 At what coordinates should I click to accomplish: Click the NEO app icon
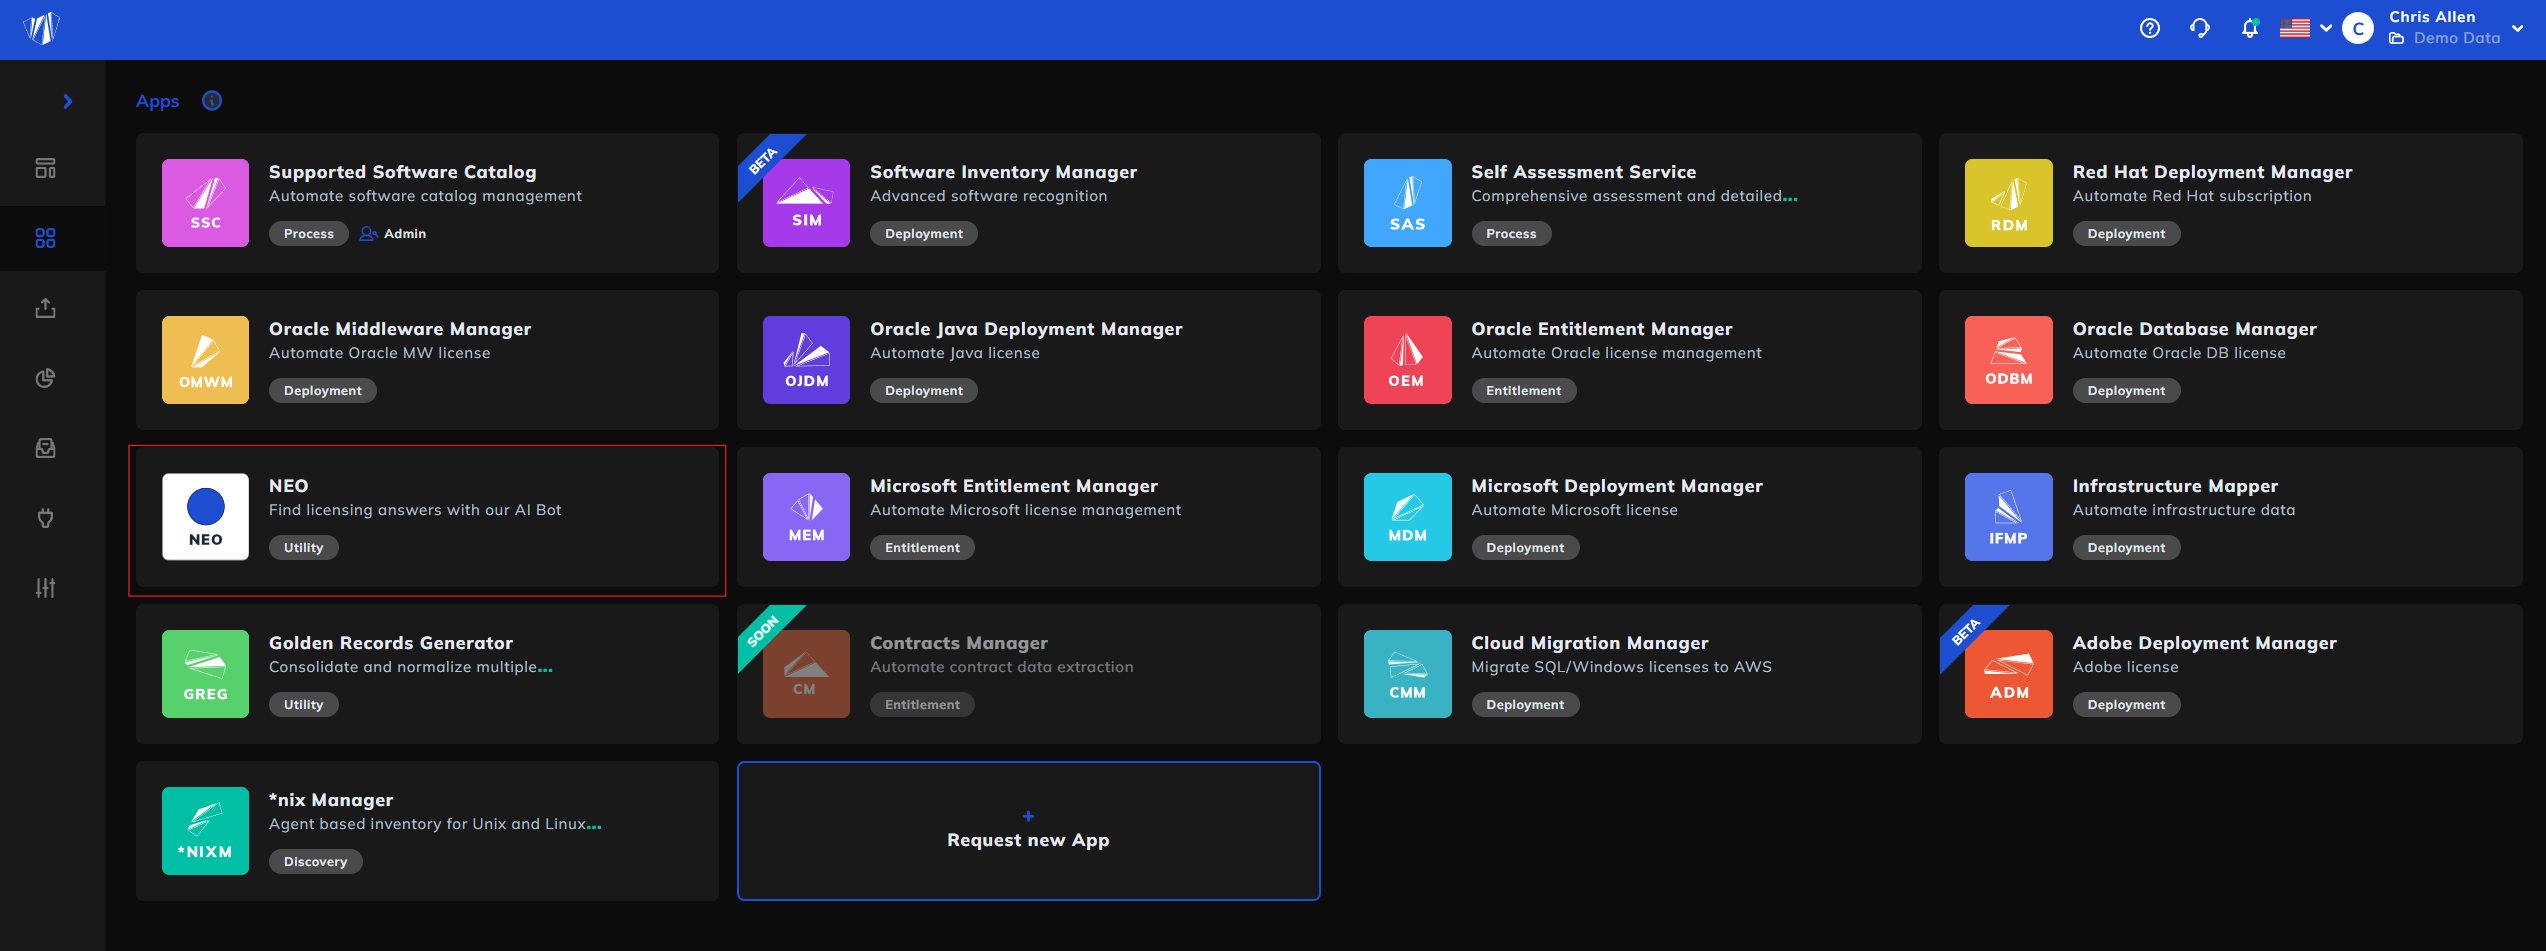[x=205, y=517]
